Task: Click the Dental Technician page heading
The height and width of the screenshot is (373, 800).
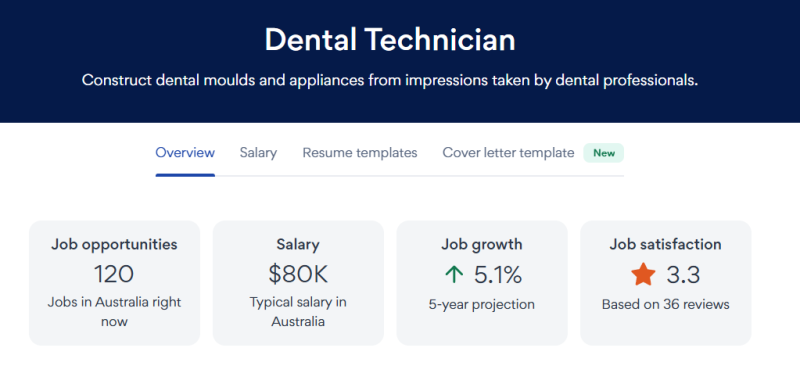Action: coord(390,39)
